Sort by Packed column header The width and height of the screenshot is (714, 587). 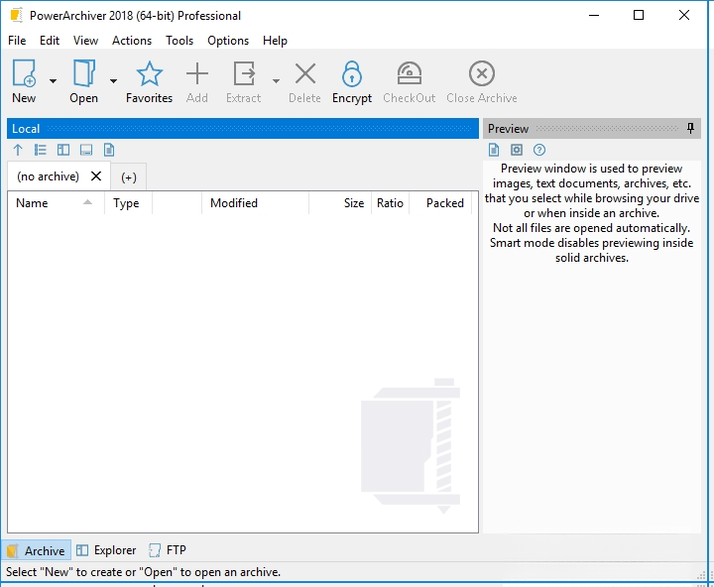(x=441, y=203)
